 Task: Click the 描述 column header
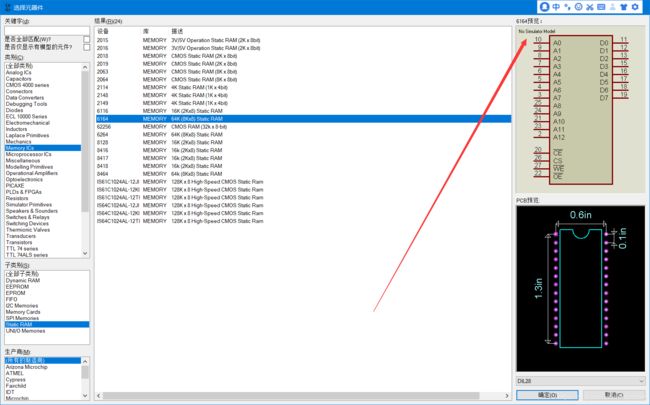[177, 32]
